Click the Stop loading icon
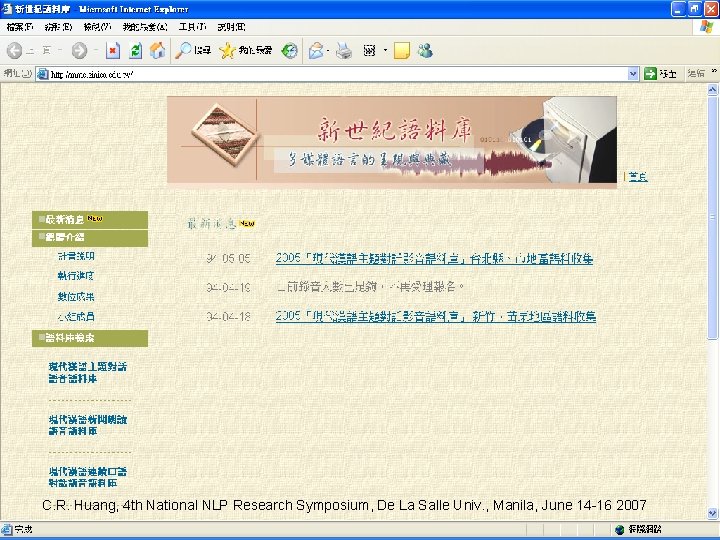Image resolution: width=720 pixels, height=540 pixels. (x=112, y=51)
